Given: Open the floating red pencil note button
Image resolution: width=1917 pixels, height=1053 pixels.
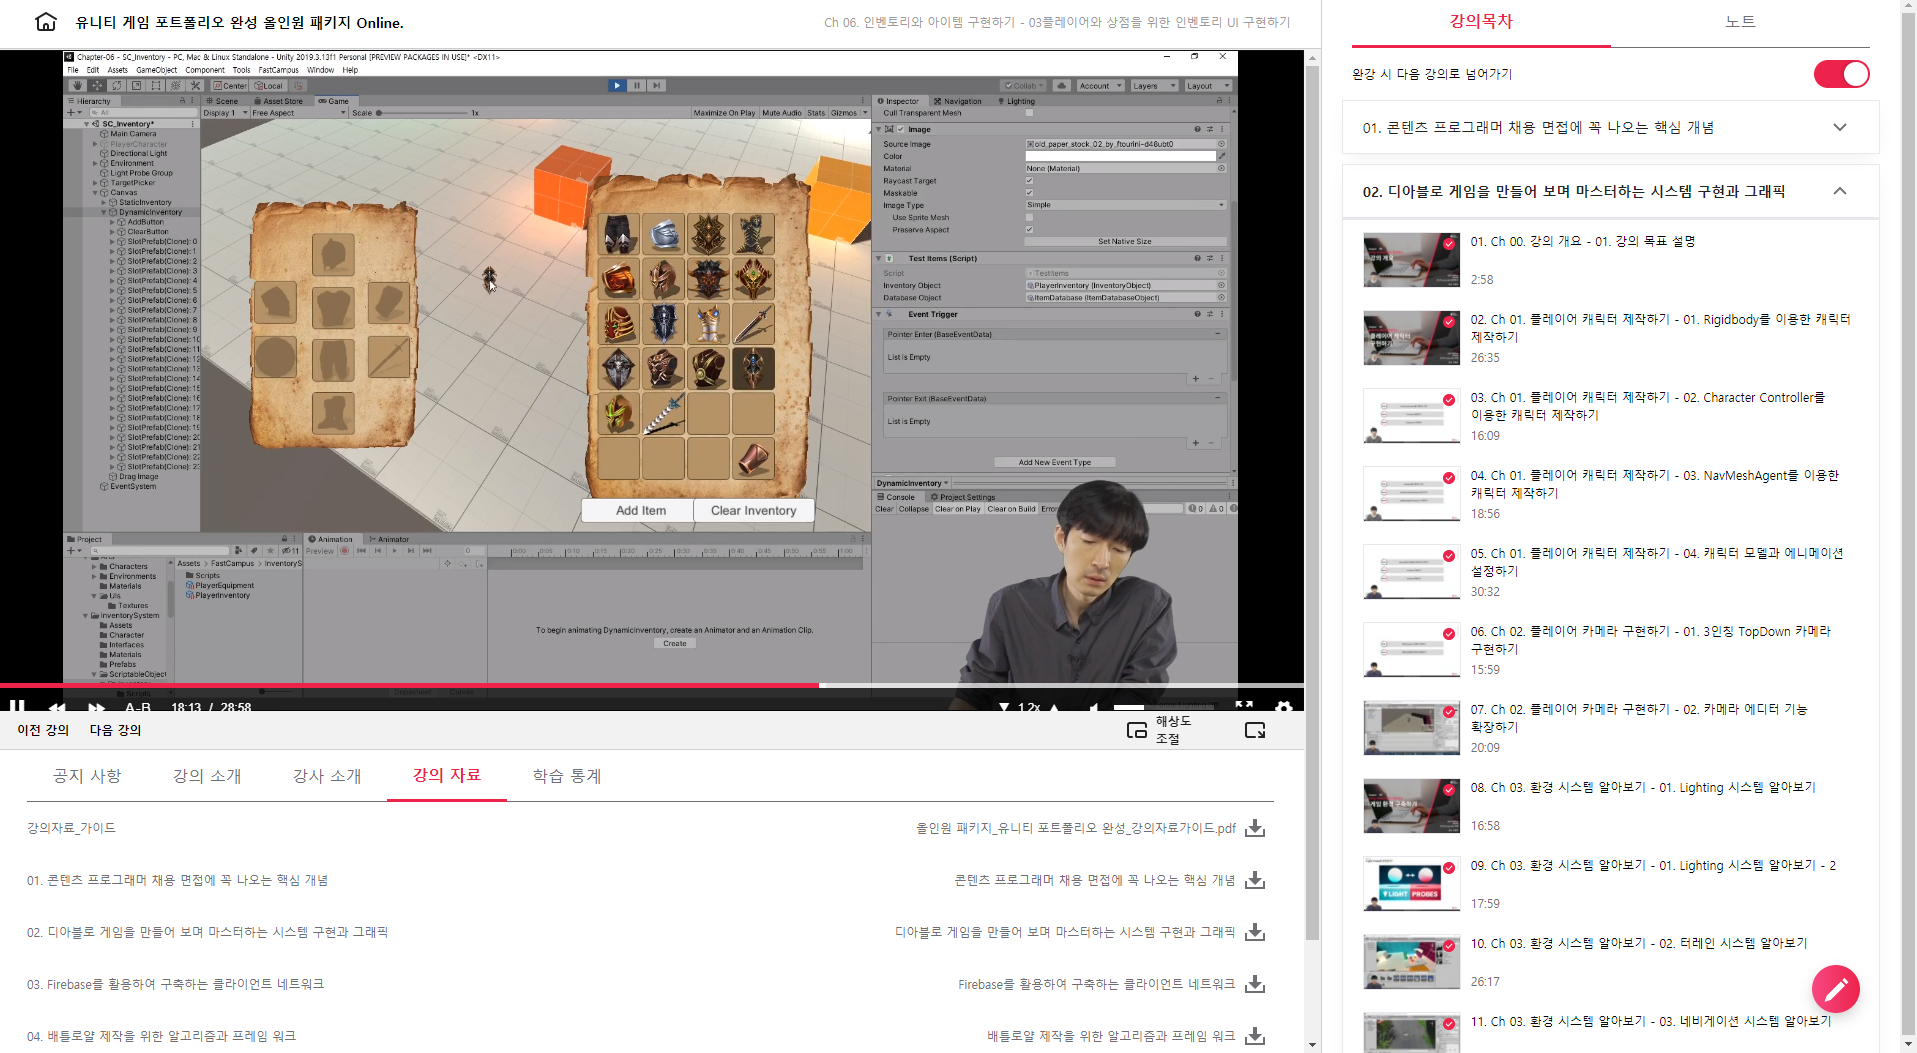Looking at the screenshot, I should (1836, 989).
